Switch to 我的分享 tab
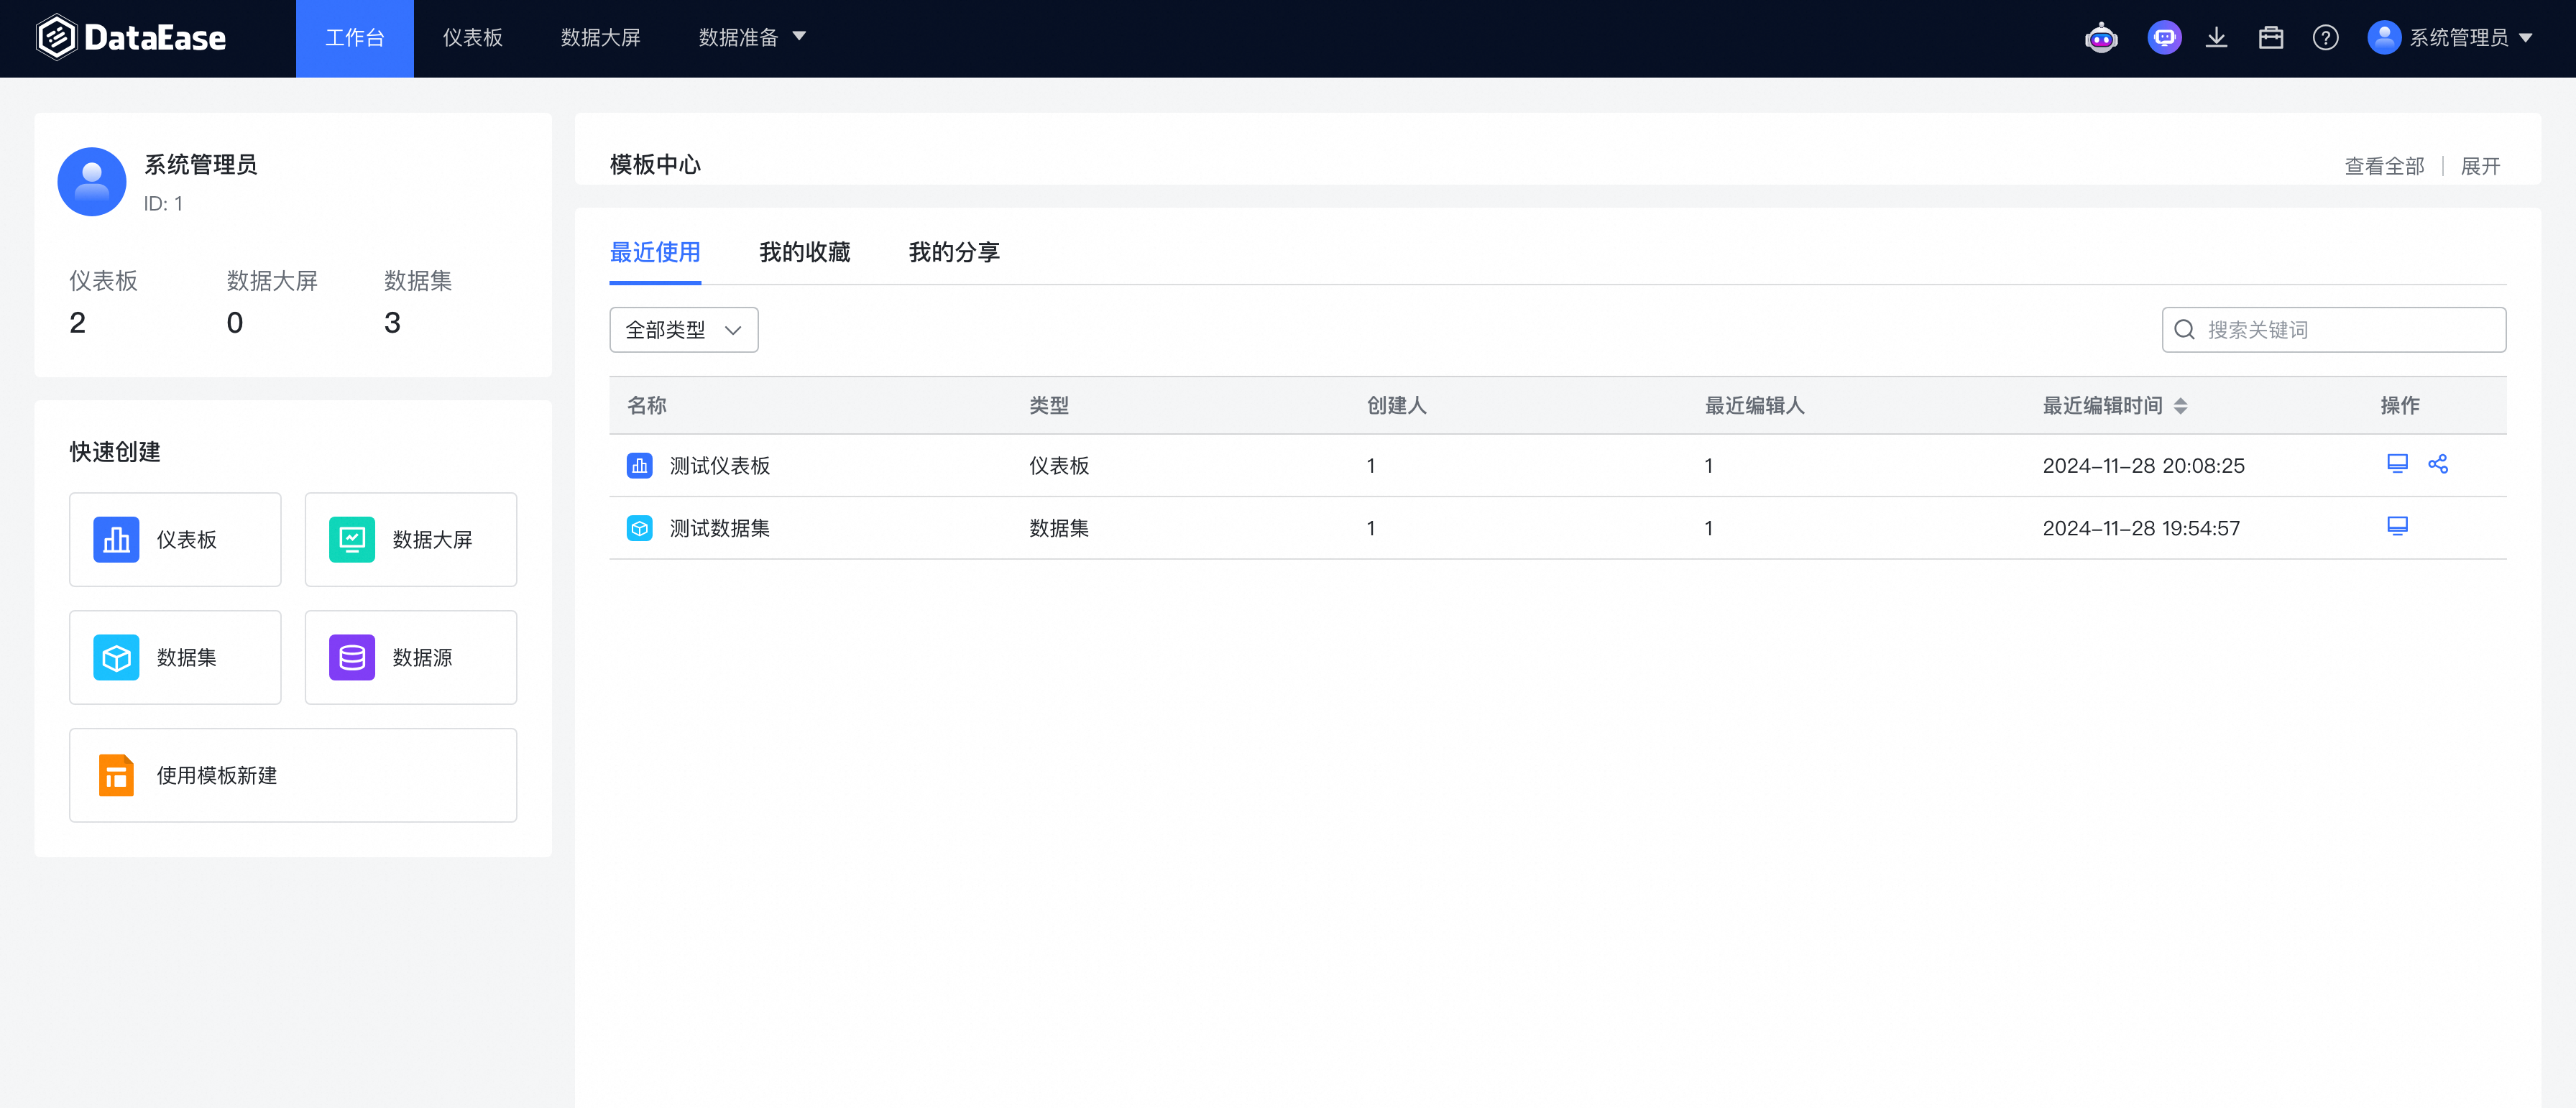The height and width of the screenshot is (1108, 2576). pos(953,252)
